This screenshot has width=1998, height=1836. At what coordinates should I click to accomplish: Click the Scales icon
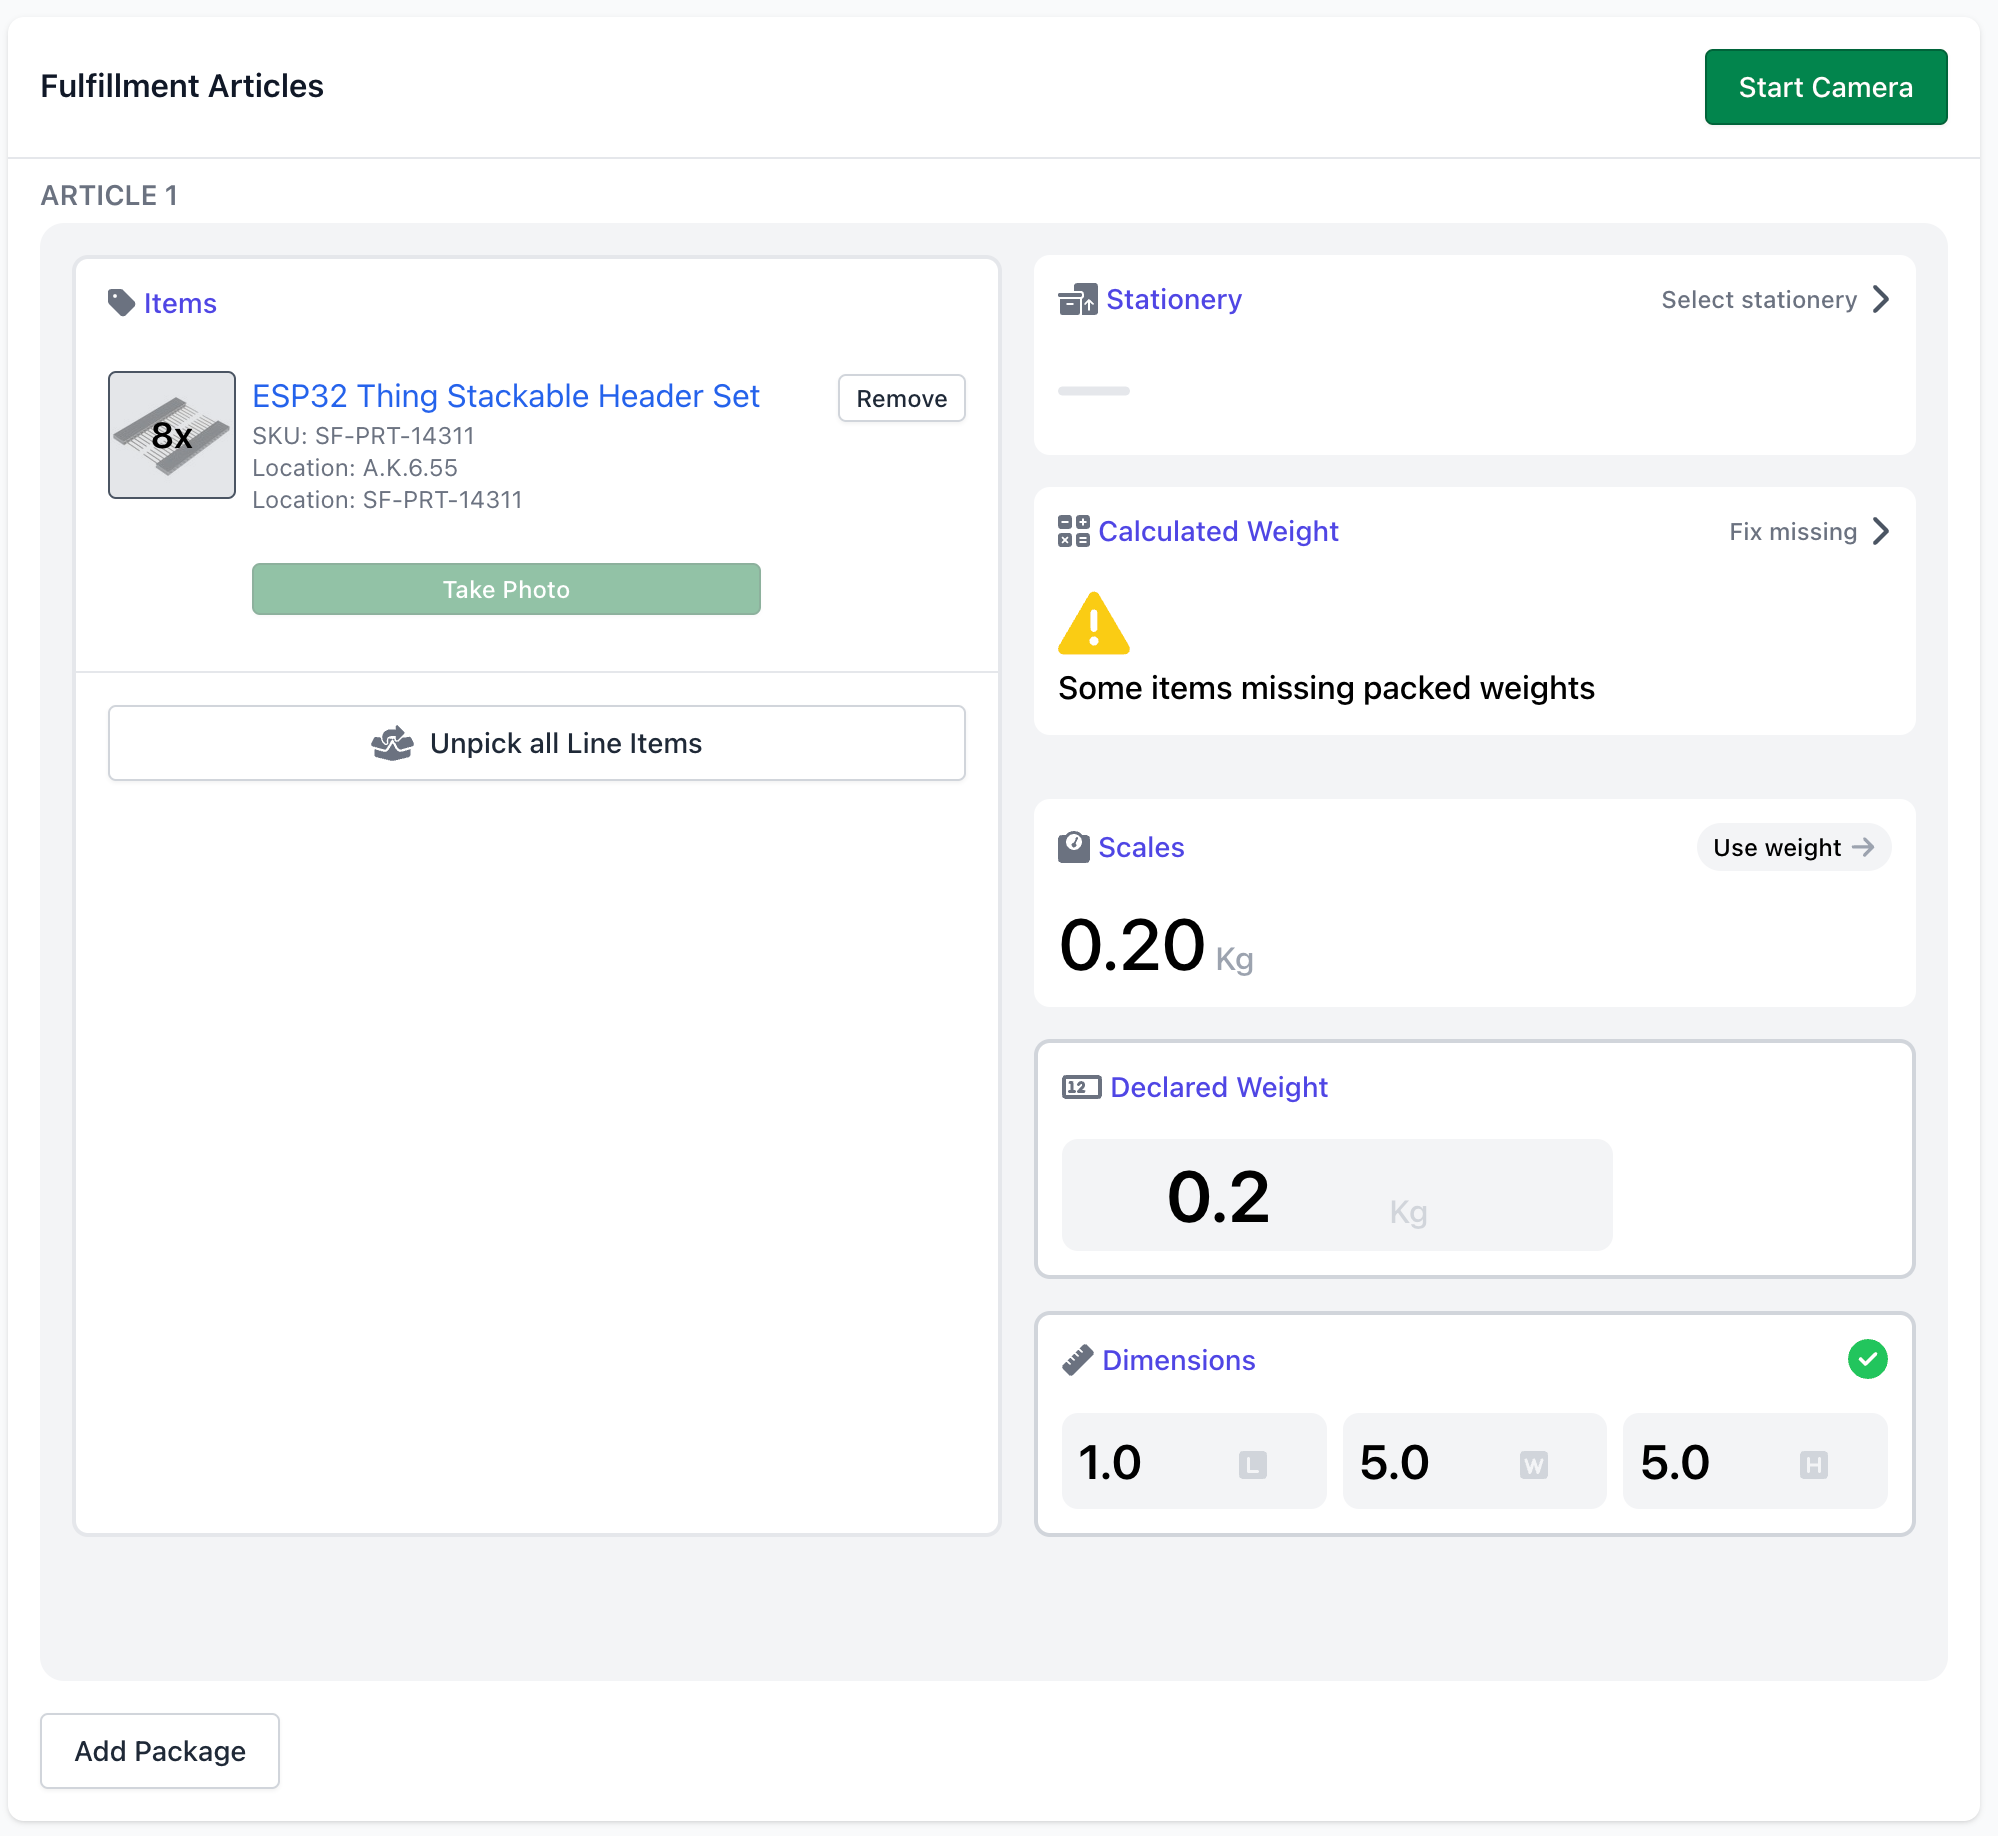pyautogui.click(x=1073, y=847)
